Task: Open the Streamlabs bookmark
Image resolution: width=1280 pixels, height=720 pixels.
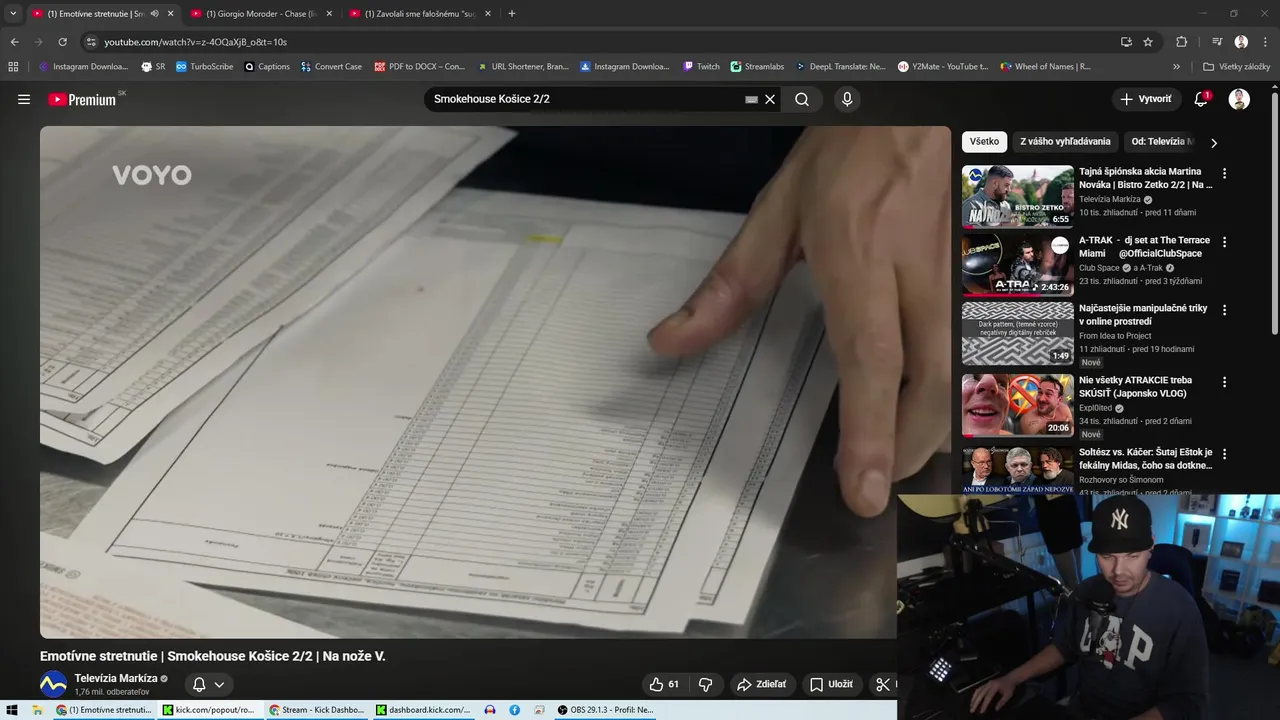Action: [757, 67]
